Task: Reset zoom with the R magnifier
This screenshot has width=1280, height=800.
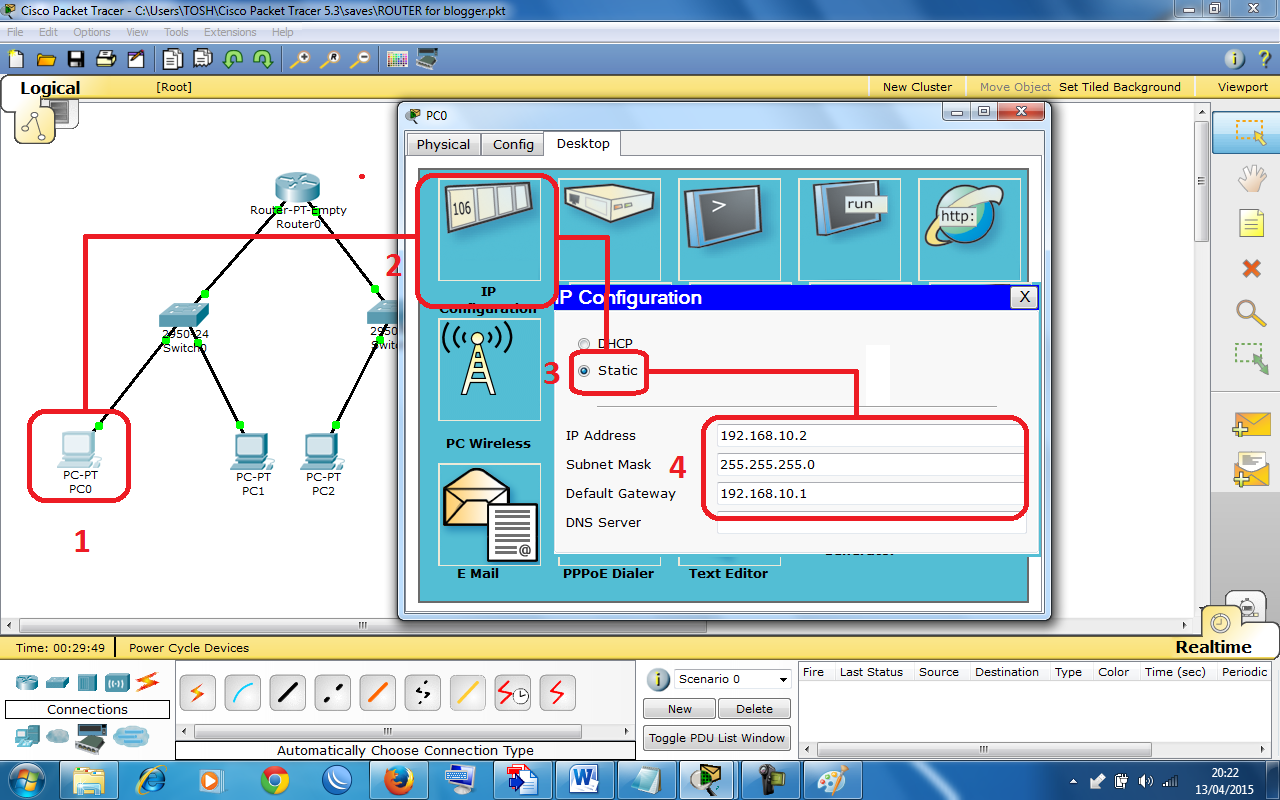Action: [329, 59]
